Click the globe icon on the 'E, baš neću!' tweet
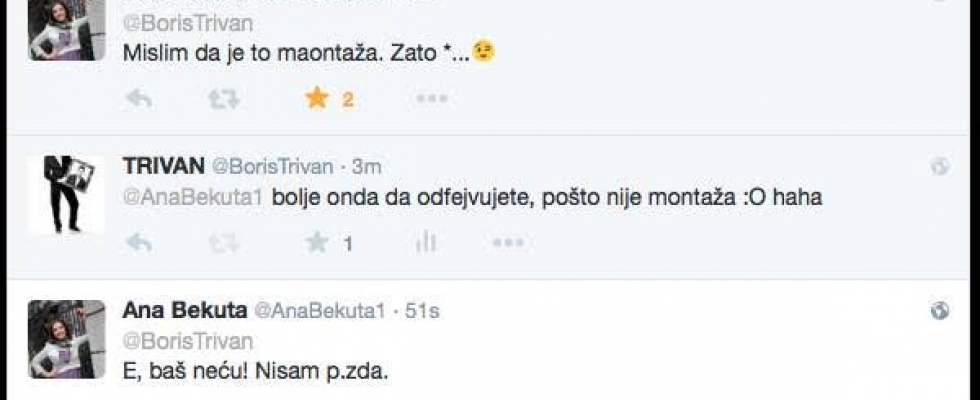980x400 pixels. tap(940, 311)
